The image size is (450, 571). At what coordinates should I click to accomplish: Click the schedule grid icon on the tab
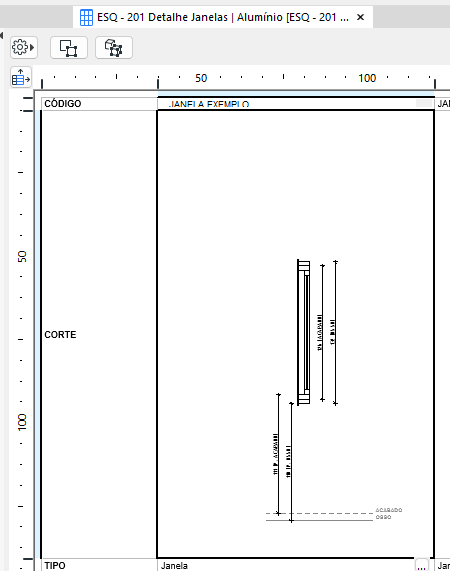(x=86, y=17)
